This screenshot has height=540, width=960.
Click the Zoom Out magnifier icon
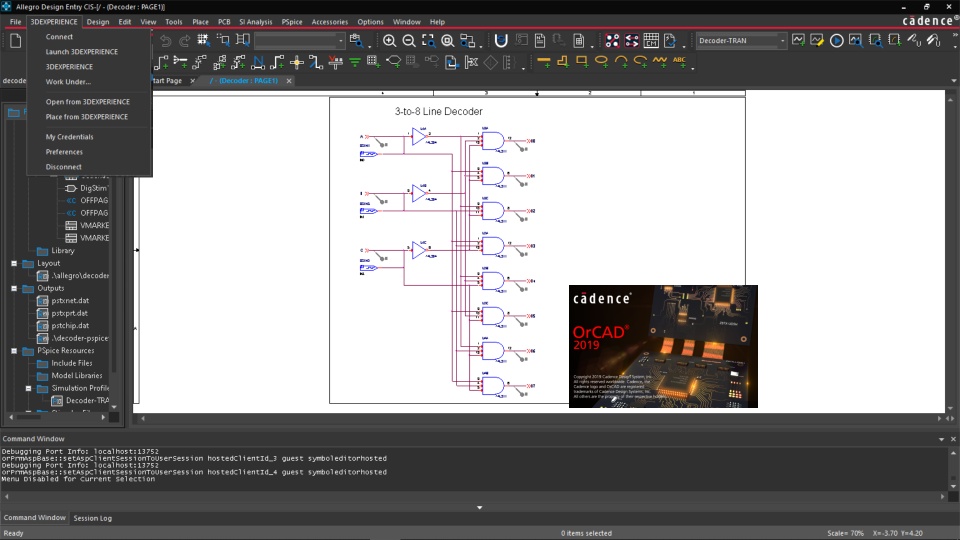point(409,41)
